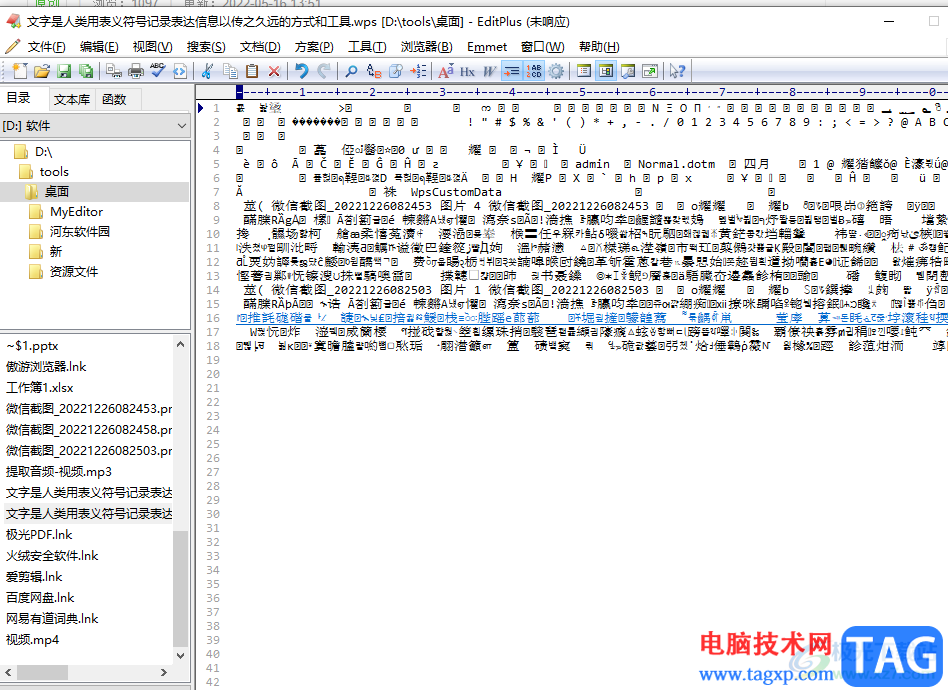Toggle the output window icon

click(628, 71)
